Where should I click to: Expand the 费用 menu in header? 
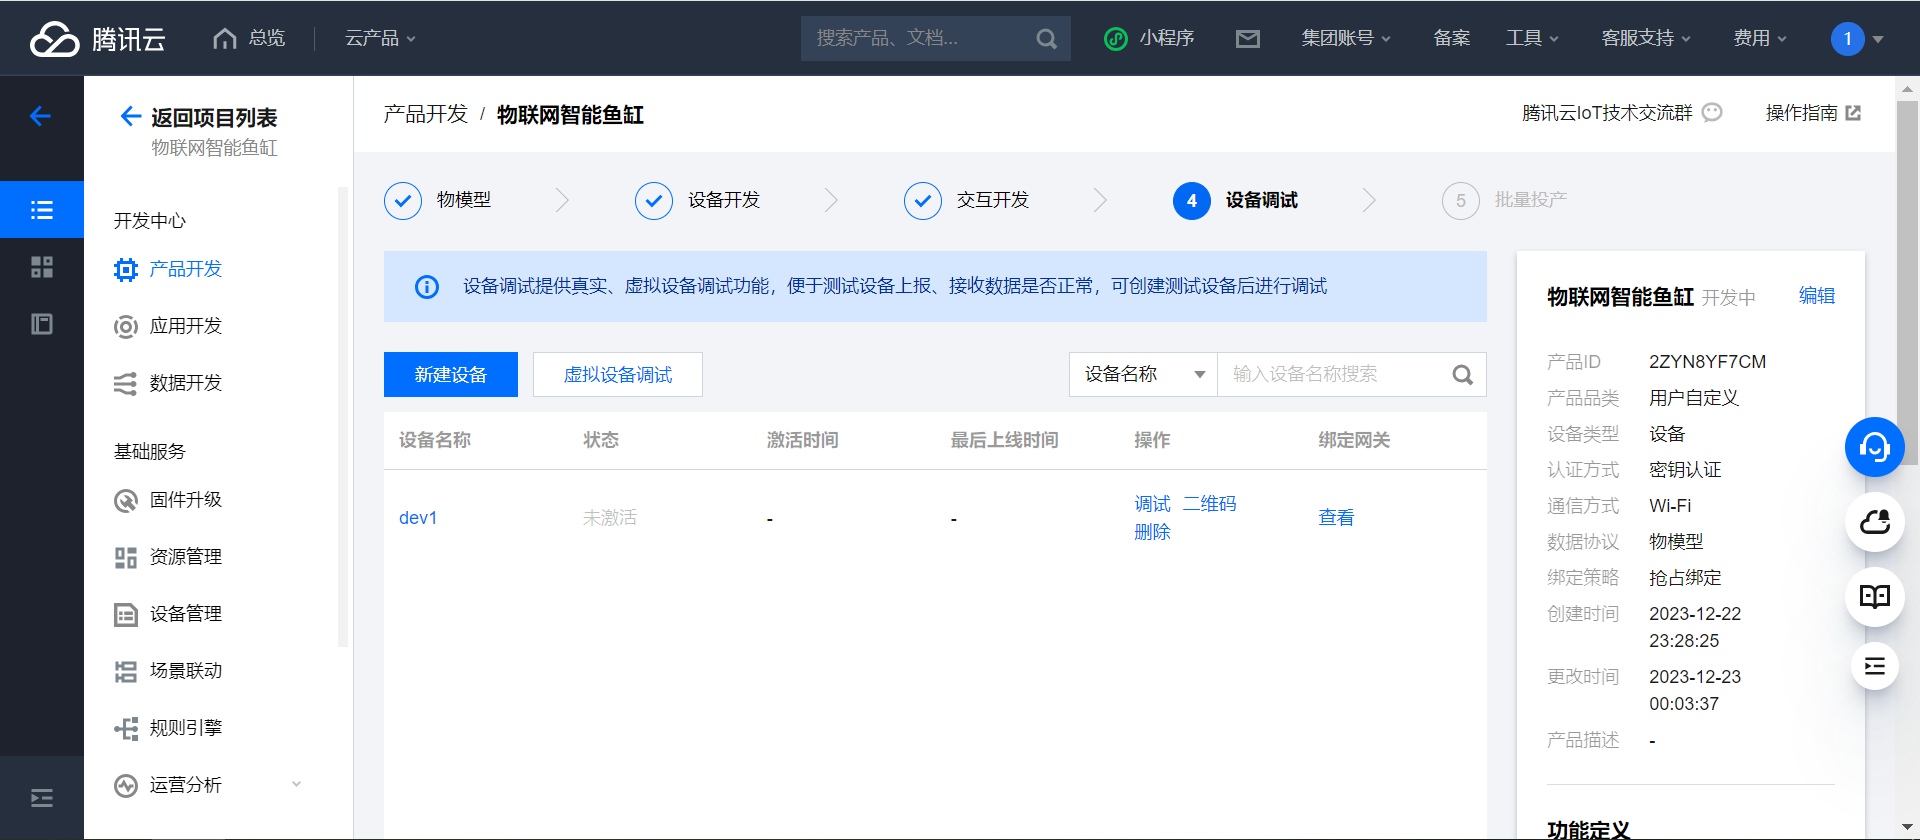click(1759, 38)
